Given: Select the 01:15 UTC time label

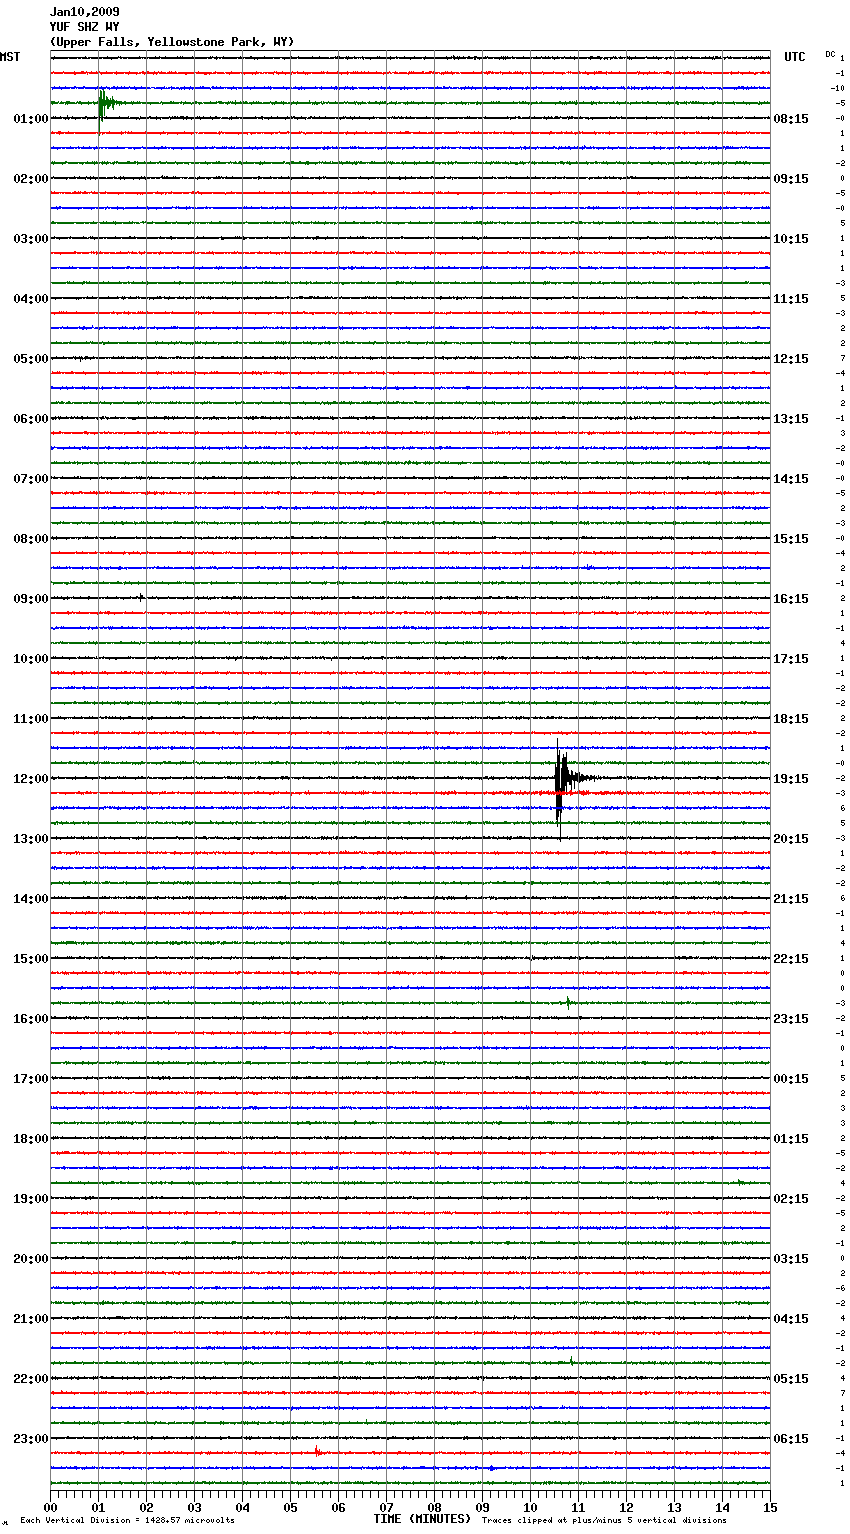Looking at the screenshot, I should [791, 1139].
